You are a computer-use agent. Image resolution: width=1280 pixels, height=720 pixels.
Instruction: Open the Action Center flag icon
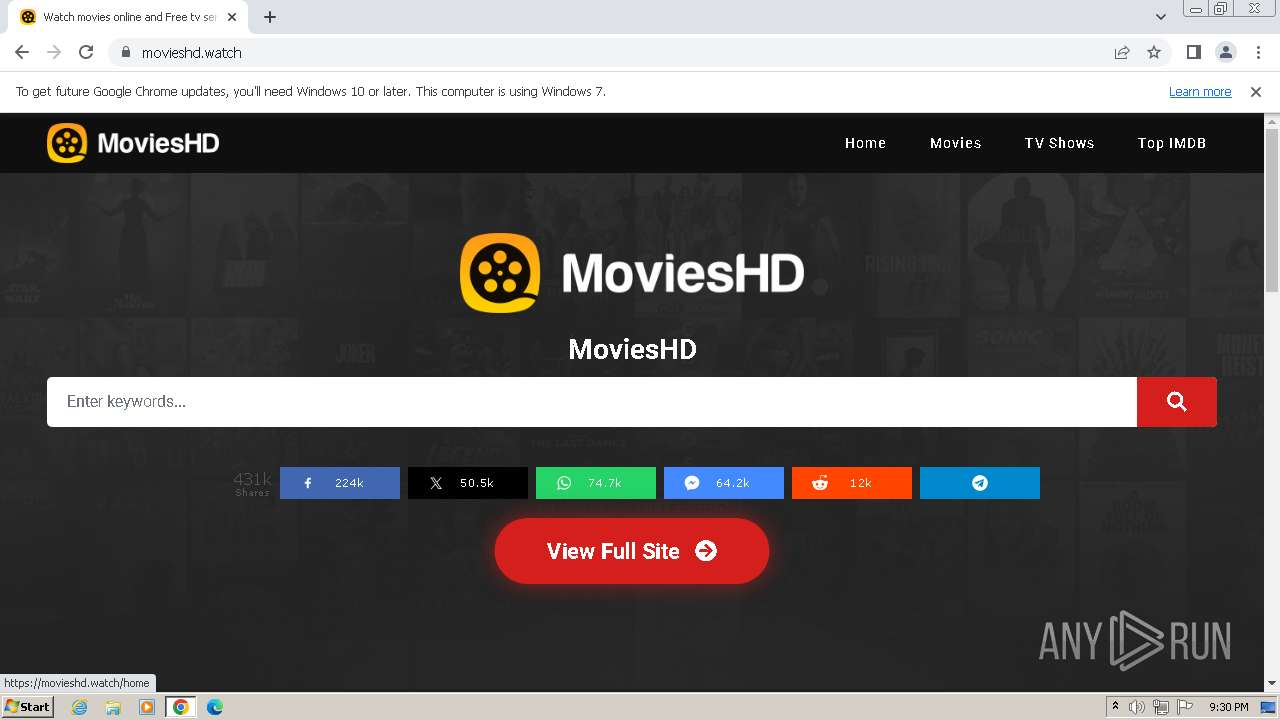click(1184, 707)
